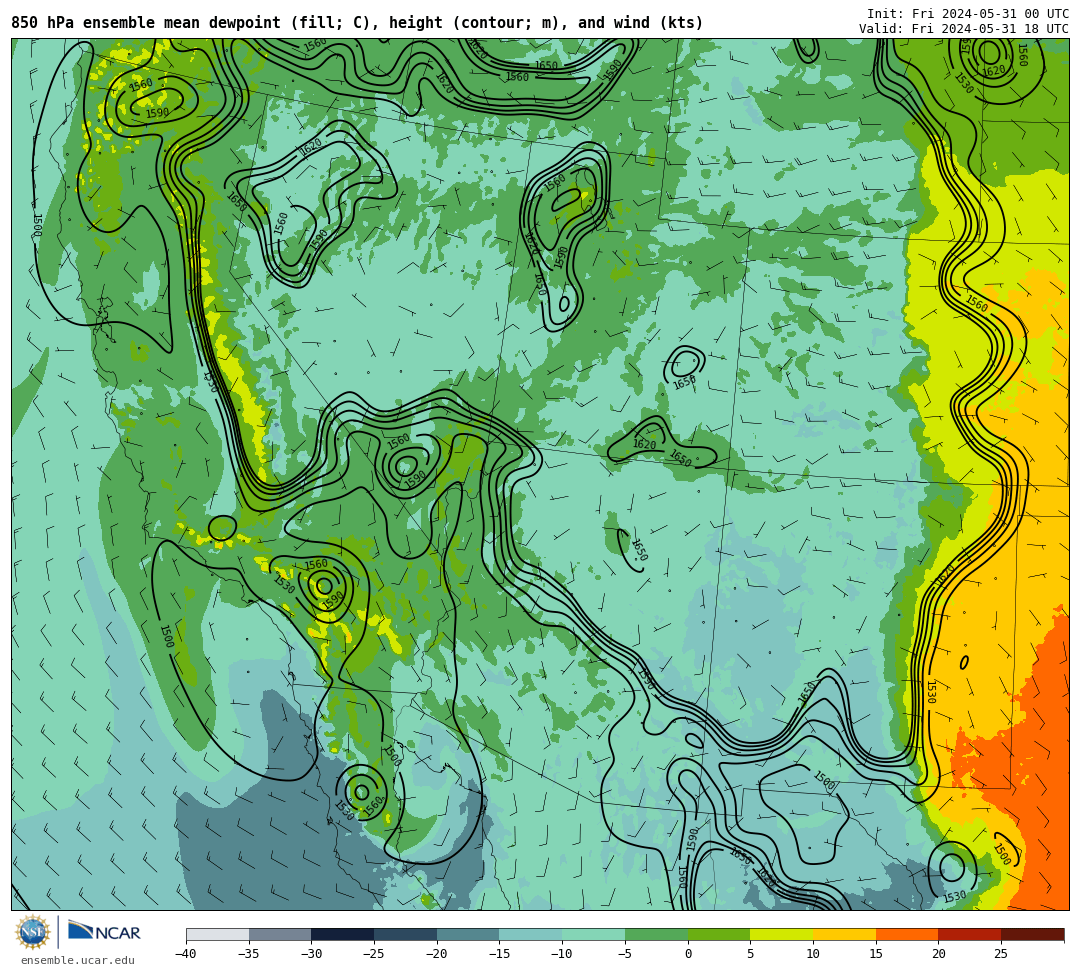1080x973 pixels.
Task: Click the 15 to 20 orange colorbar swatch
Action: coord(906,934)
